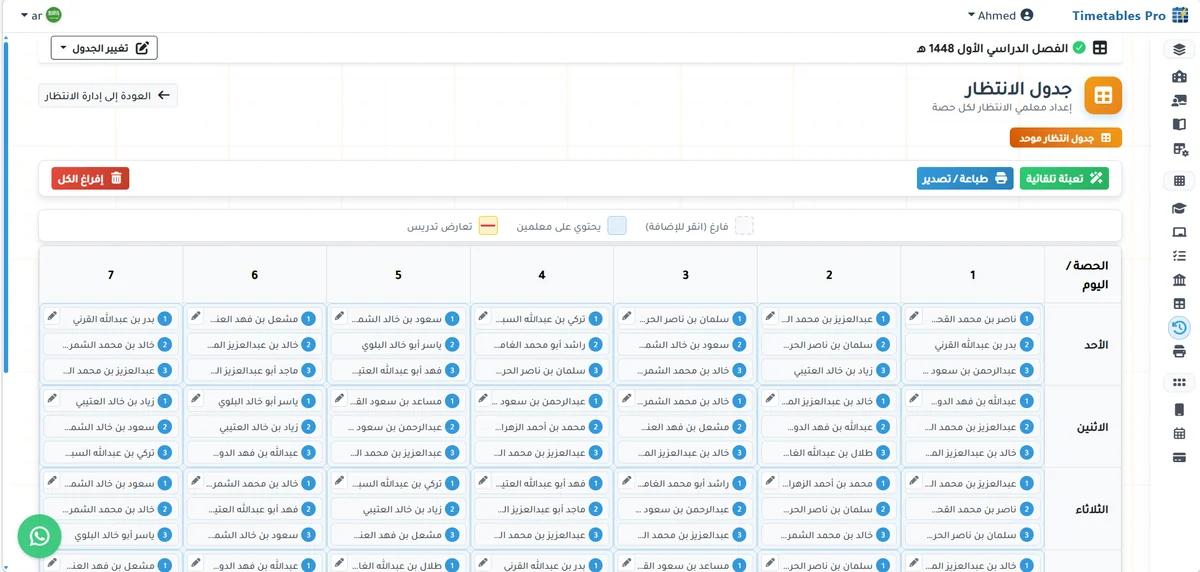Open the checklist icon in the sidebar
Image resolution: width=1200 pixels, height=572 pixels.
(1179, 256)
